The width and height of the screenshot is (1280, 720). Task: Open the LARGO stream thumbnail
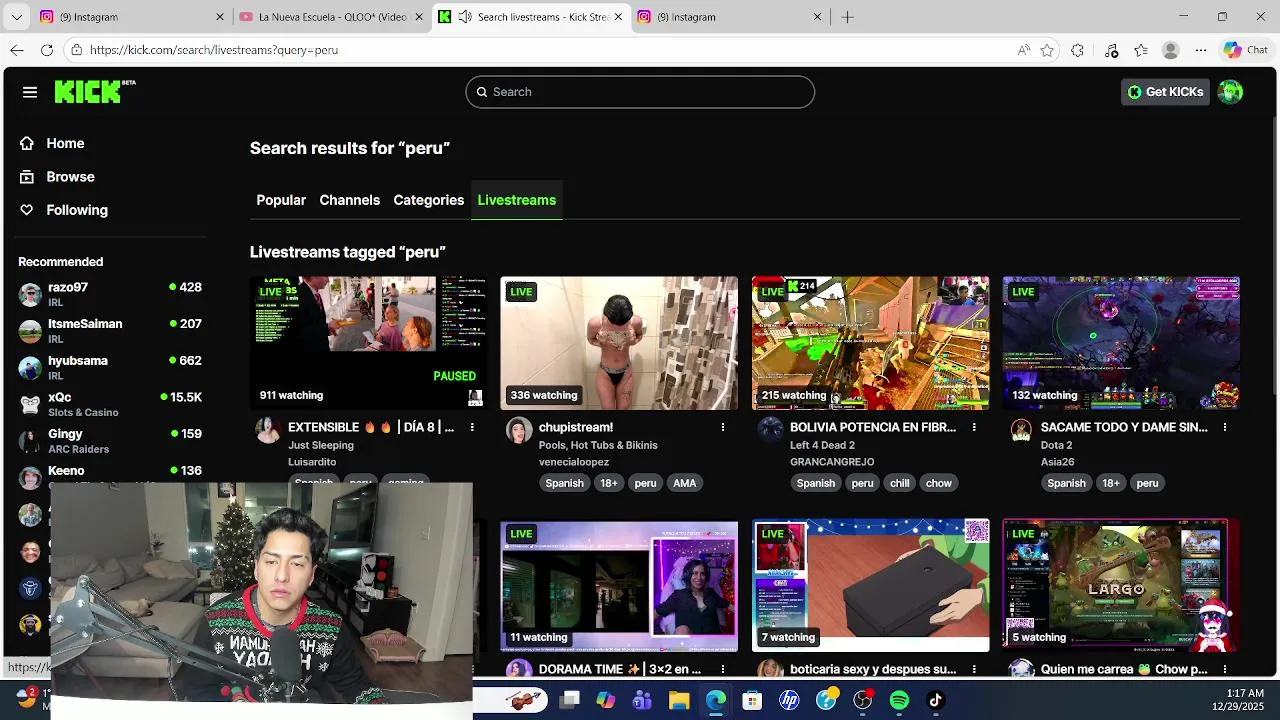click(1121, 585)
